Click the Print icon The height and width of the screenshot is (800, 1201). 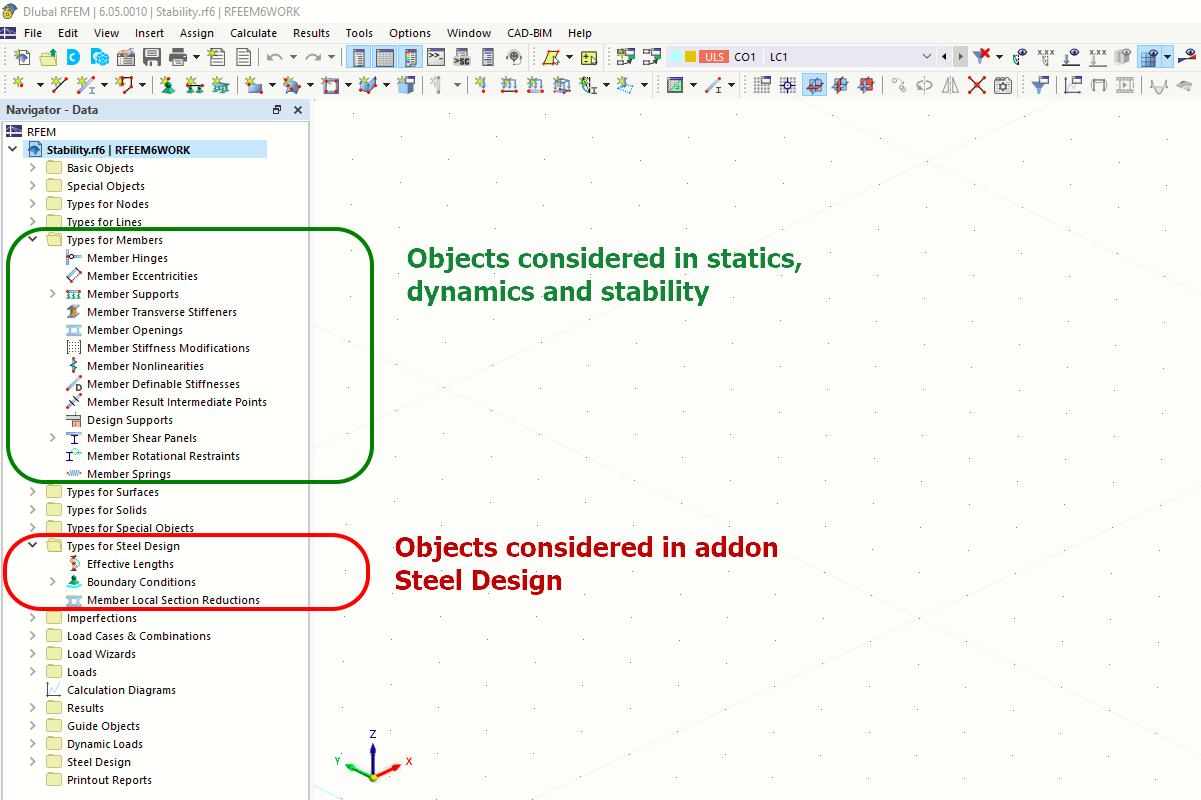coord(177,57)
